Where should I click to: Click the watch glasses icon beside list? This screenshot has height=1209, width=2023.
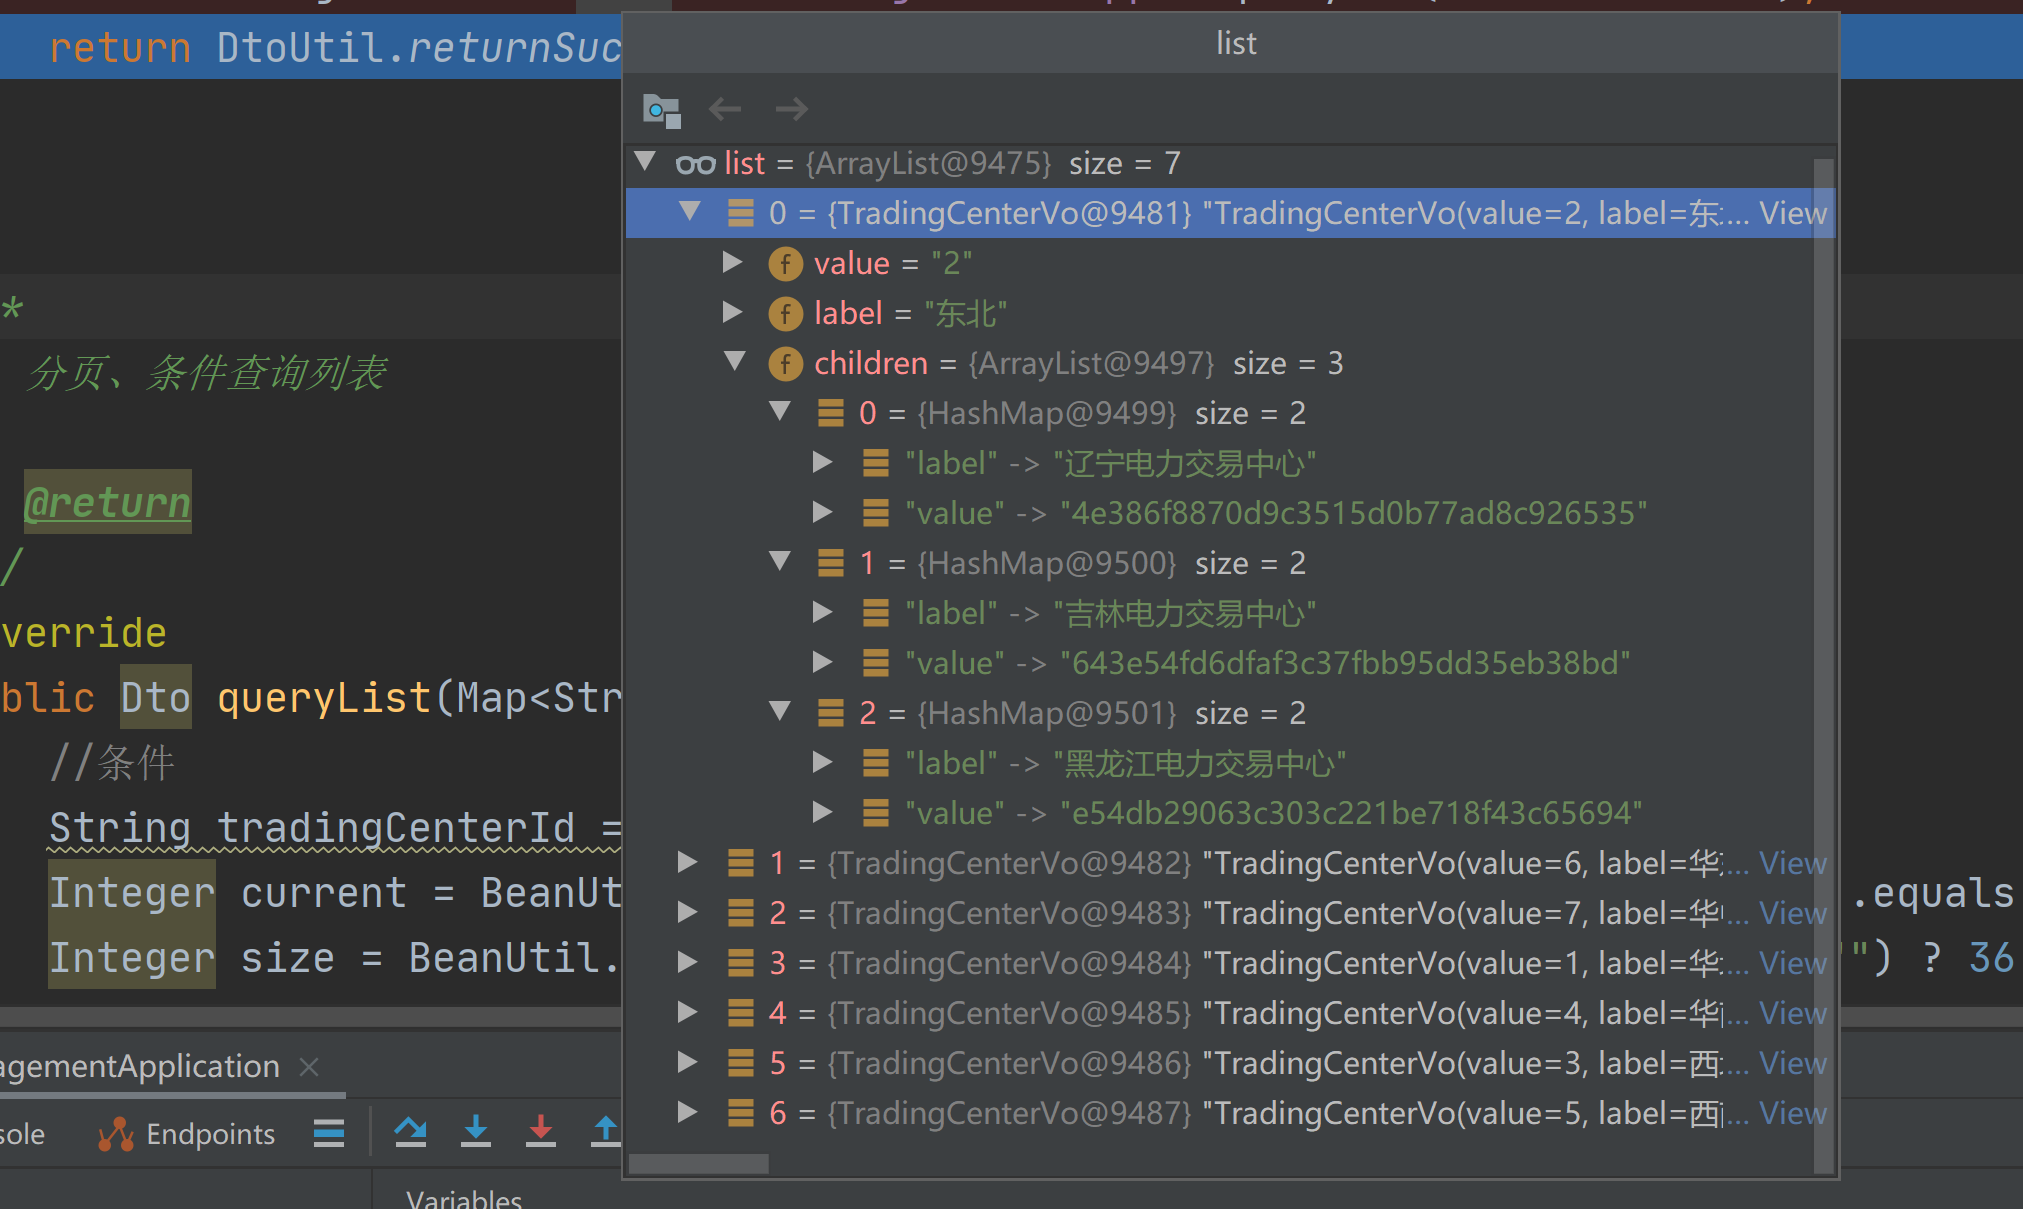tap(695, 163)
